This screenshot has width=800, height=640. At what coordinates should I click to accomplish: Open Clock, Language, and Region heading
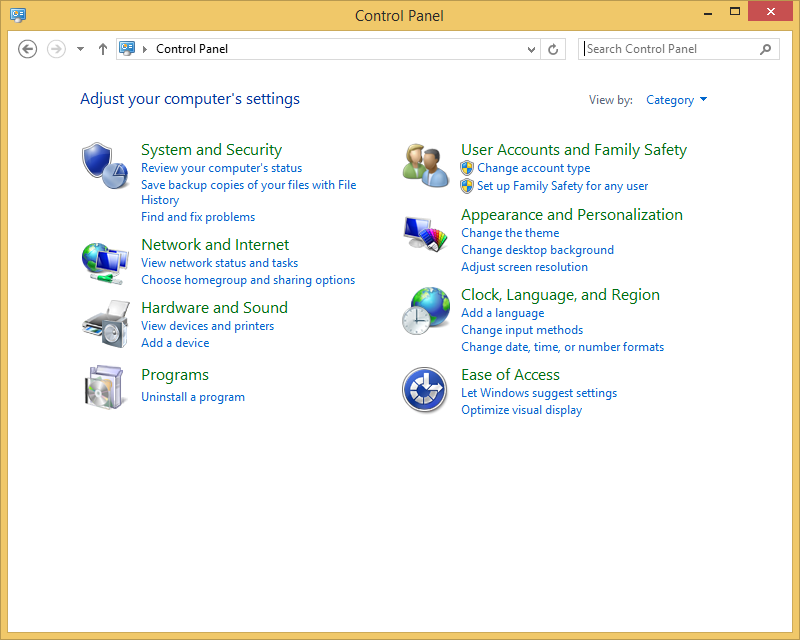(x=560, y=294)
